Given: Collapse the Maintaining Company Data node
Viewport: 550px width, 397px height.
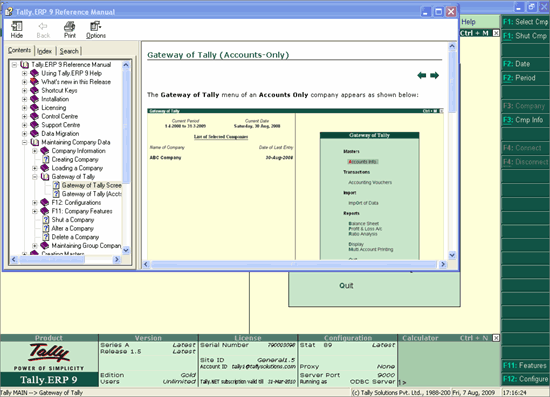Looking at the screenshot, I should pyautogui.click(x=24, y=142).
